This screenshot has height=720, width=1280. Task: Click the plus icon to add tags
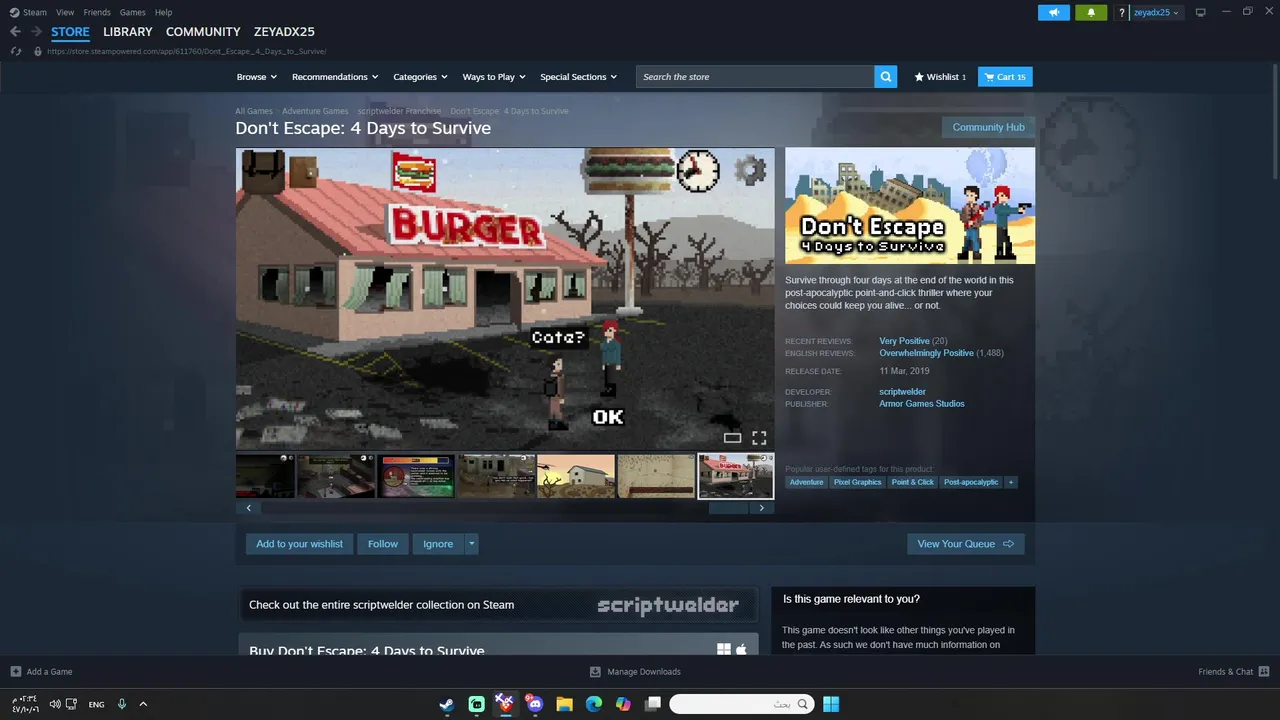[1011, 482]
